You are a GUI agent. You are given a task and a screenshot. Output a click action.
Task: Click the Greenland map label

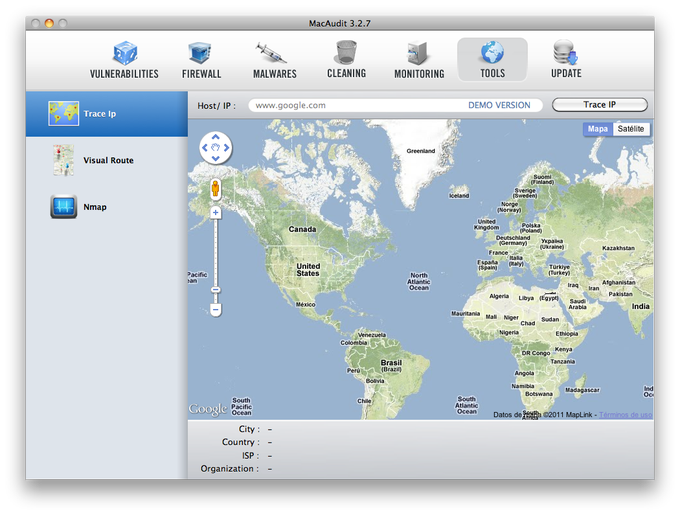click(421, 151)
